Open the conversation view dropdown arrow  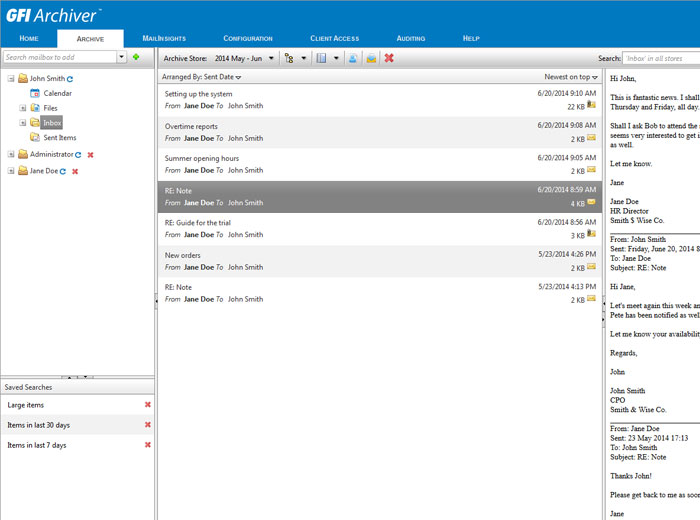click(304, 58)
